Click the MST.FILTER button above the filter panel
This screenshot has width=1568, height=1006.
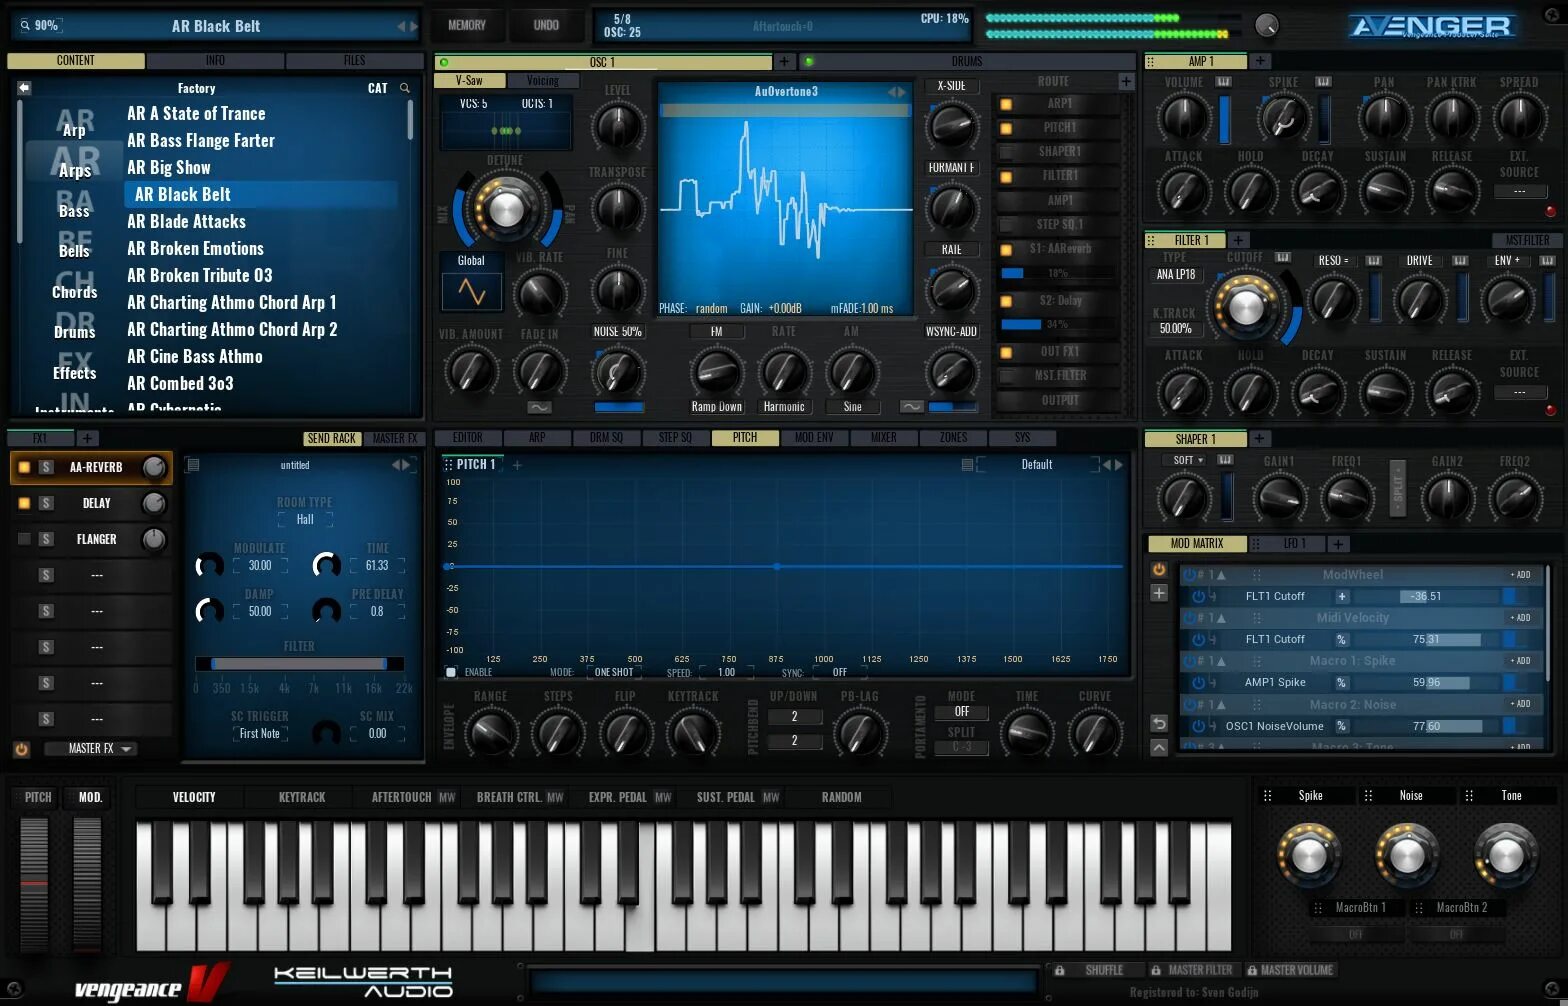[x=1527, y=240]
